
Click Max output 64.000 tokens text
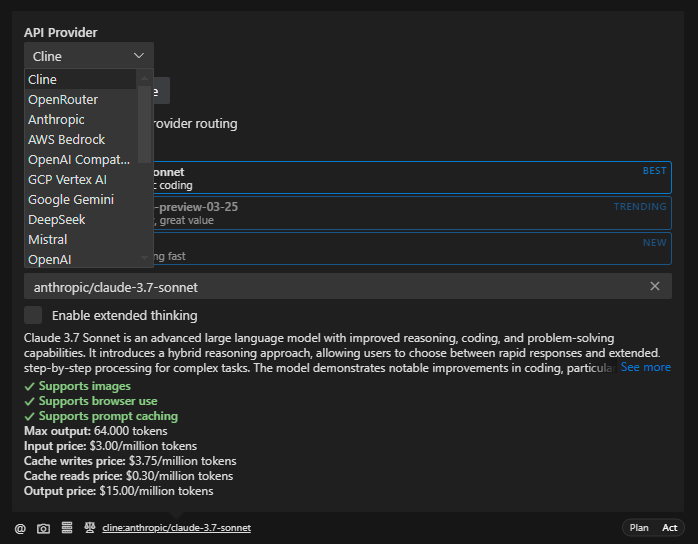(x=96, y=431)
